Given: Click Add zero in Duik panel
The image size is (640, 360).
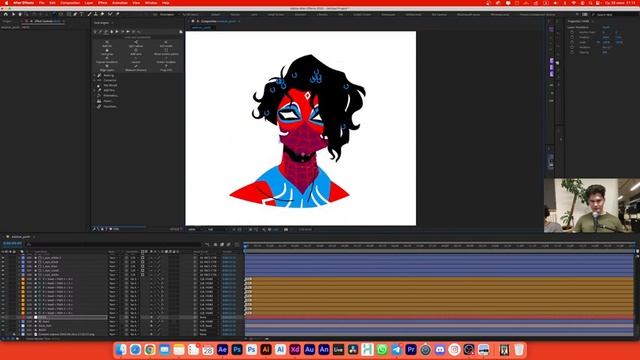Looking at the screenshot, I should (x=136, y=52).
